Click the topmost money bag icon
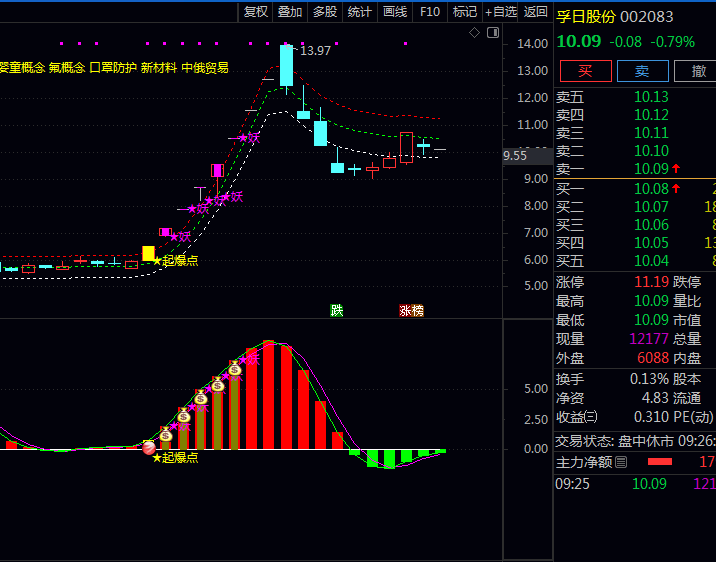Image resolution: width=716 pixels, height=562 pixels. tap(235, 368)
